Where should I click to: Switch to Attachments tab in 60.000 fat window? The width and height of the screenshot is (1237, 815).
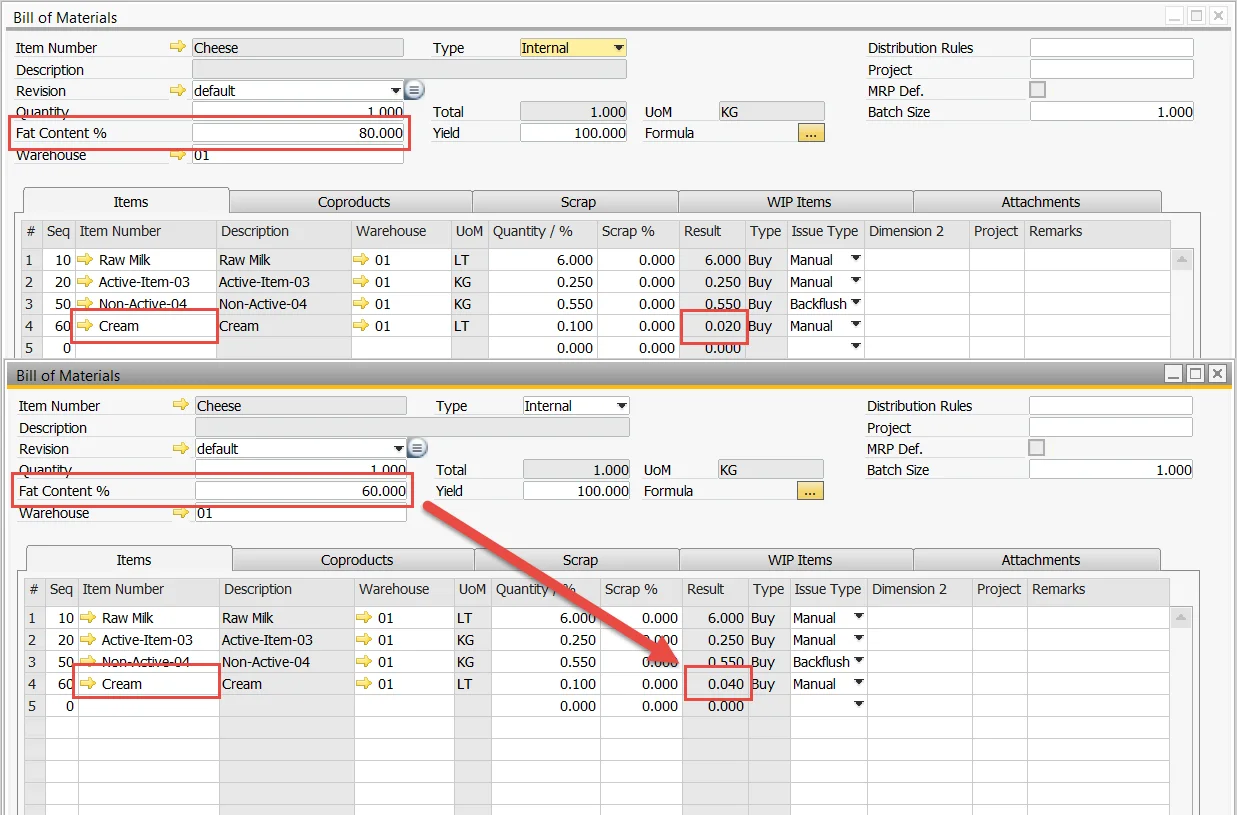coord(1041,560)
